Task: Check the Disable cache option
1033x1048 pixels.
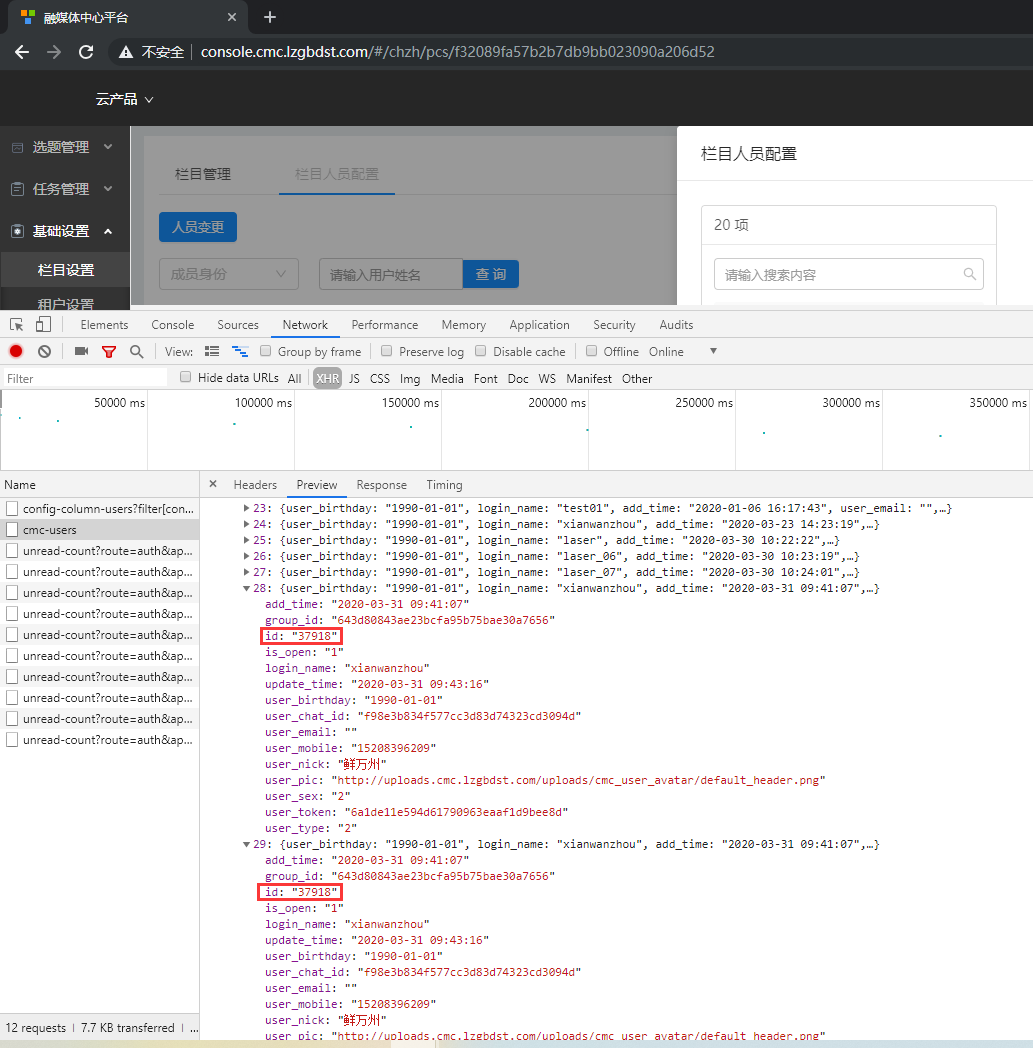Action: point(481,351)
